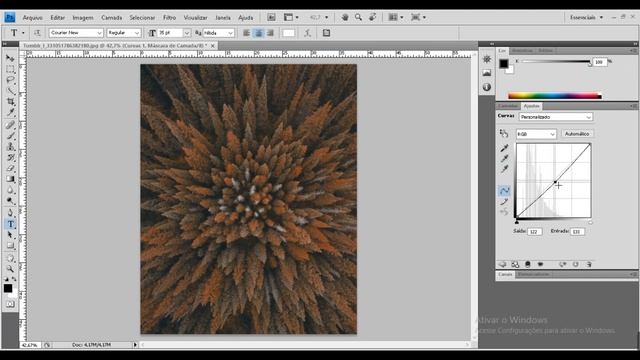Reset adjustment to defaults icon
The image size is (640, 360).
coord(576,264)
